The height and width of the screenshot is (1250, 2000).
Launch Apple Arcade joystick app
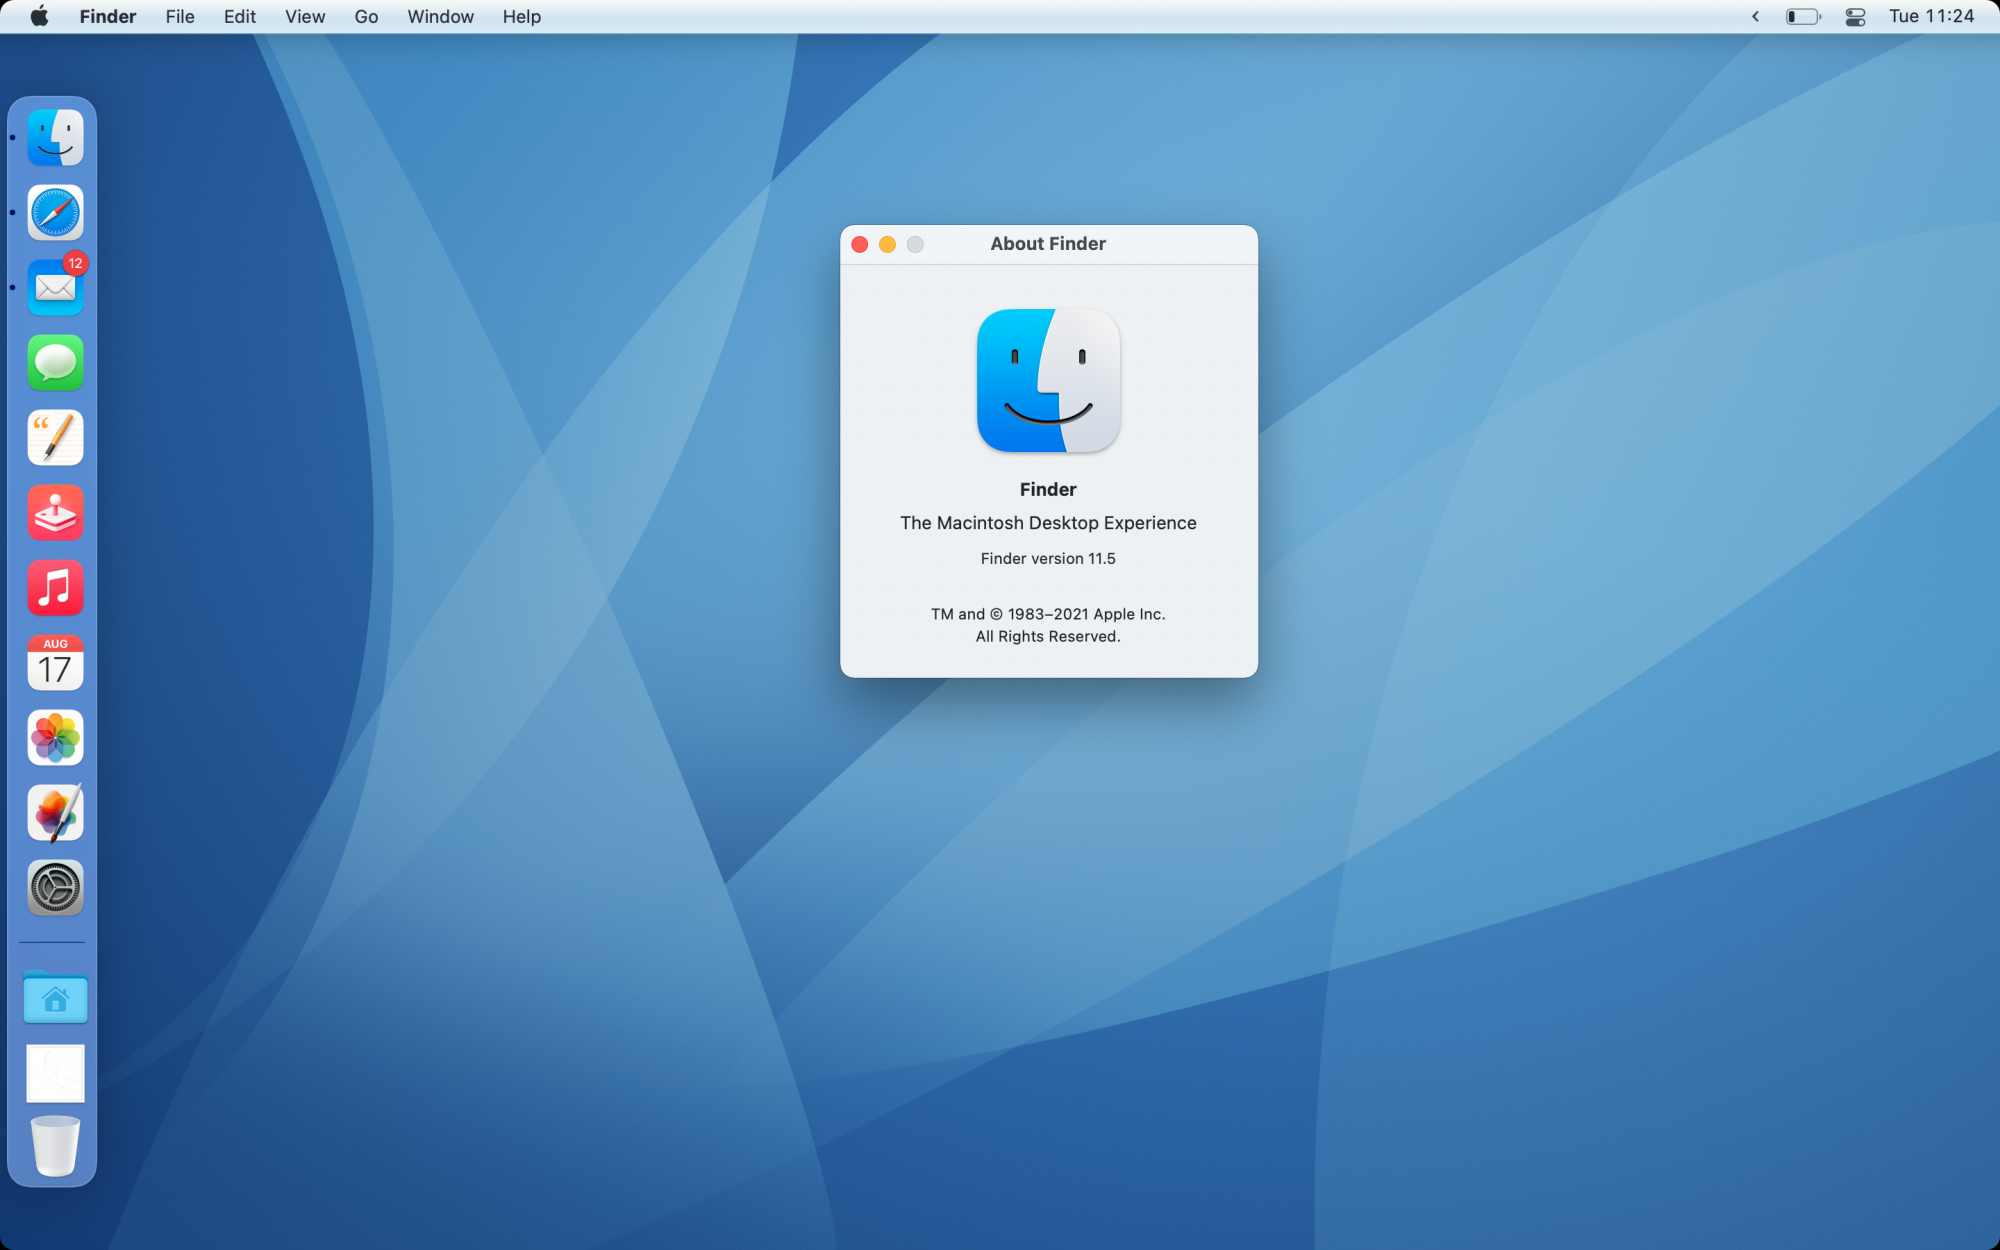[x=55, y=513]
